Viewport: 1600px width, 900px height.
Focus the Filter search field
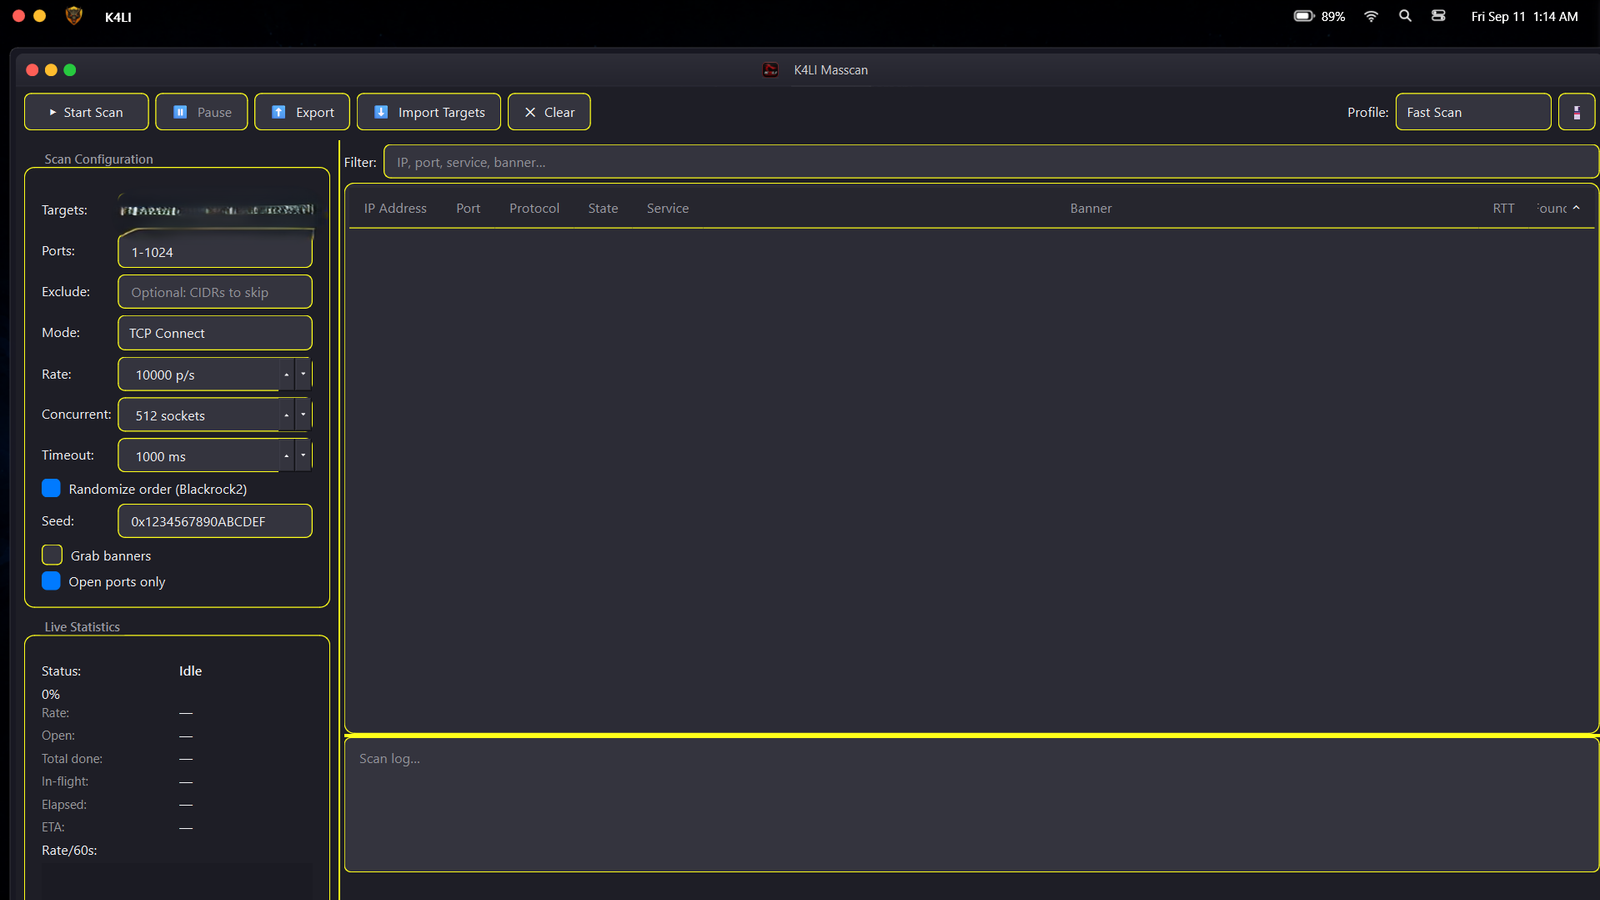click(991, 162)
